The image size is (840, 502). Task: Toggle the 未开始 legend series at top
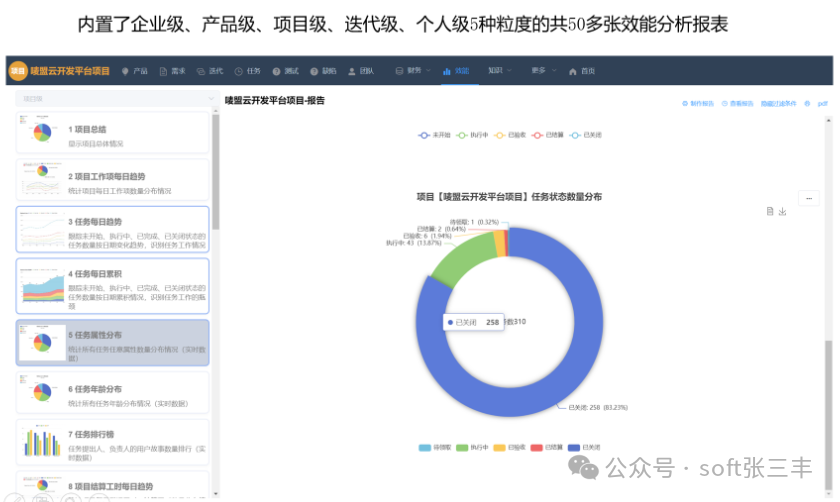pos(431,135)
